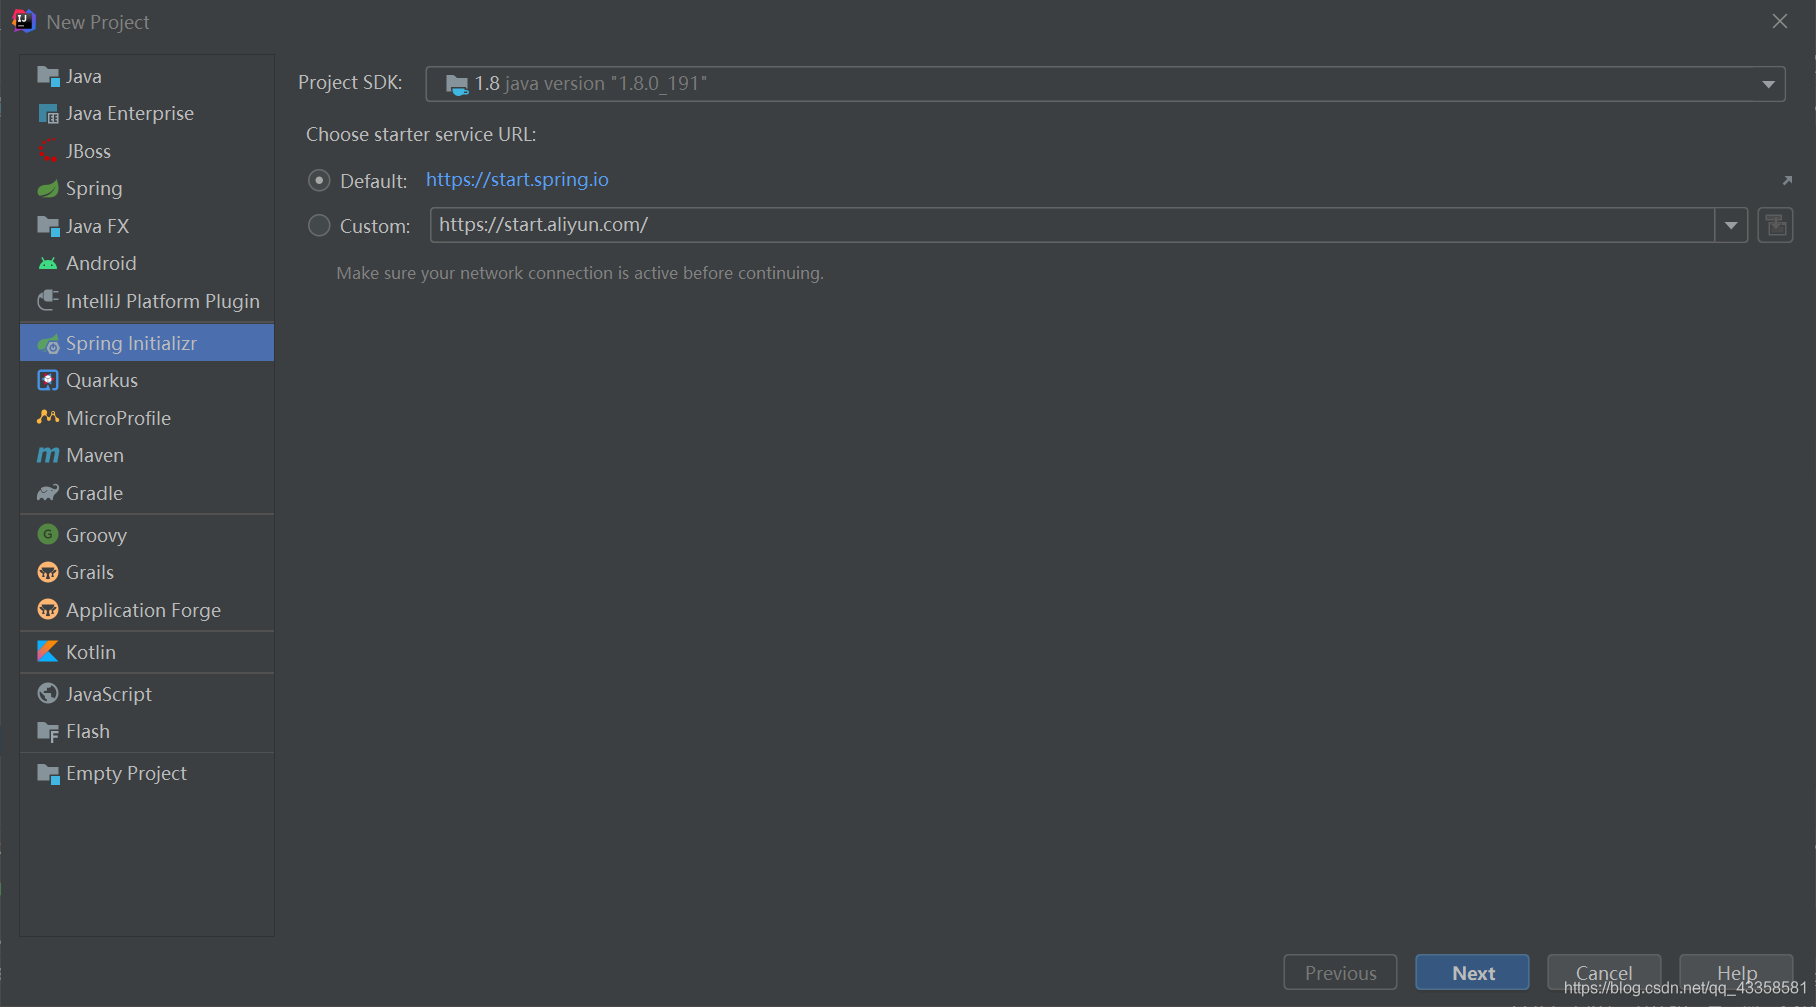
Task: Click the IntelliJ IDEA logo in title bar
Action: click(x=23, y=21)
